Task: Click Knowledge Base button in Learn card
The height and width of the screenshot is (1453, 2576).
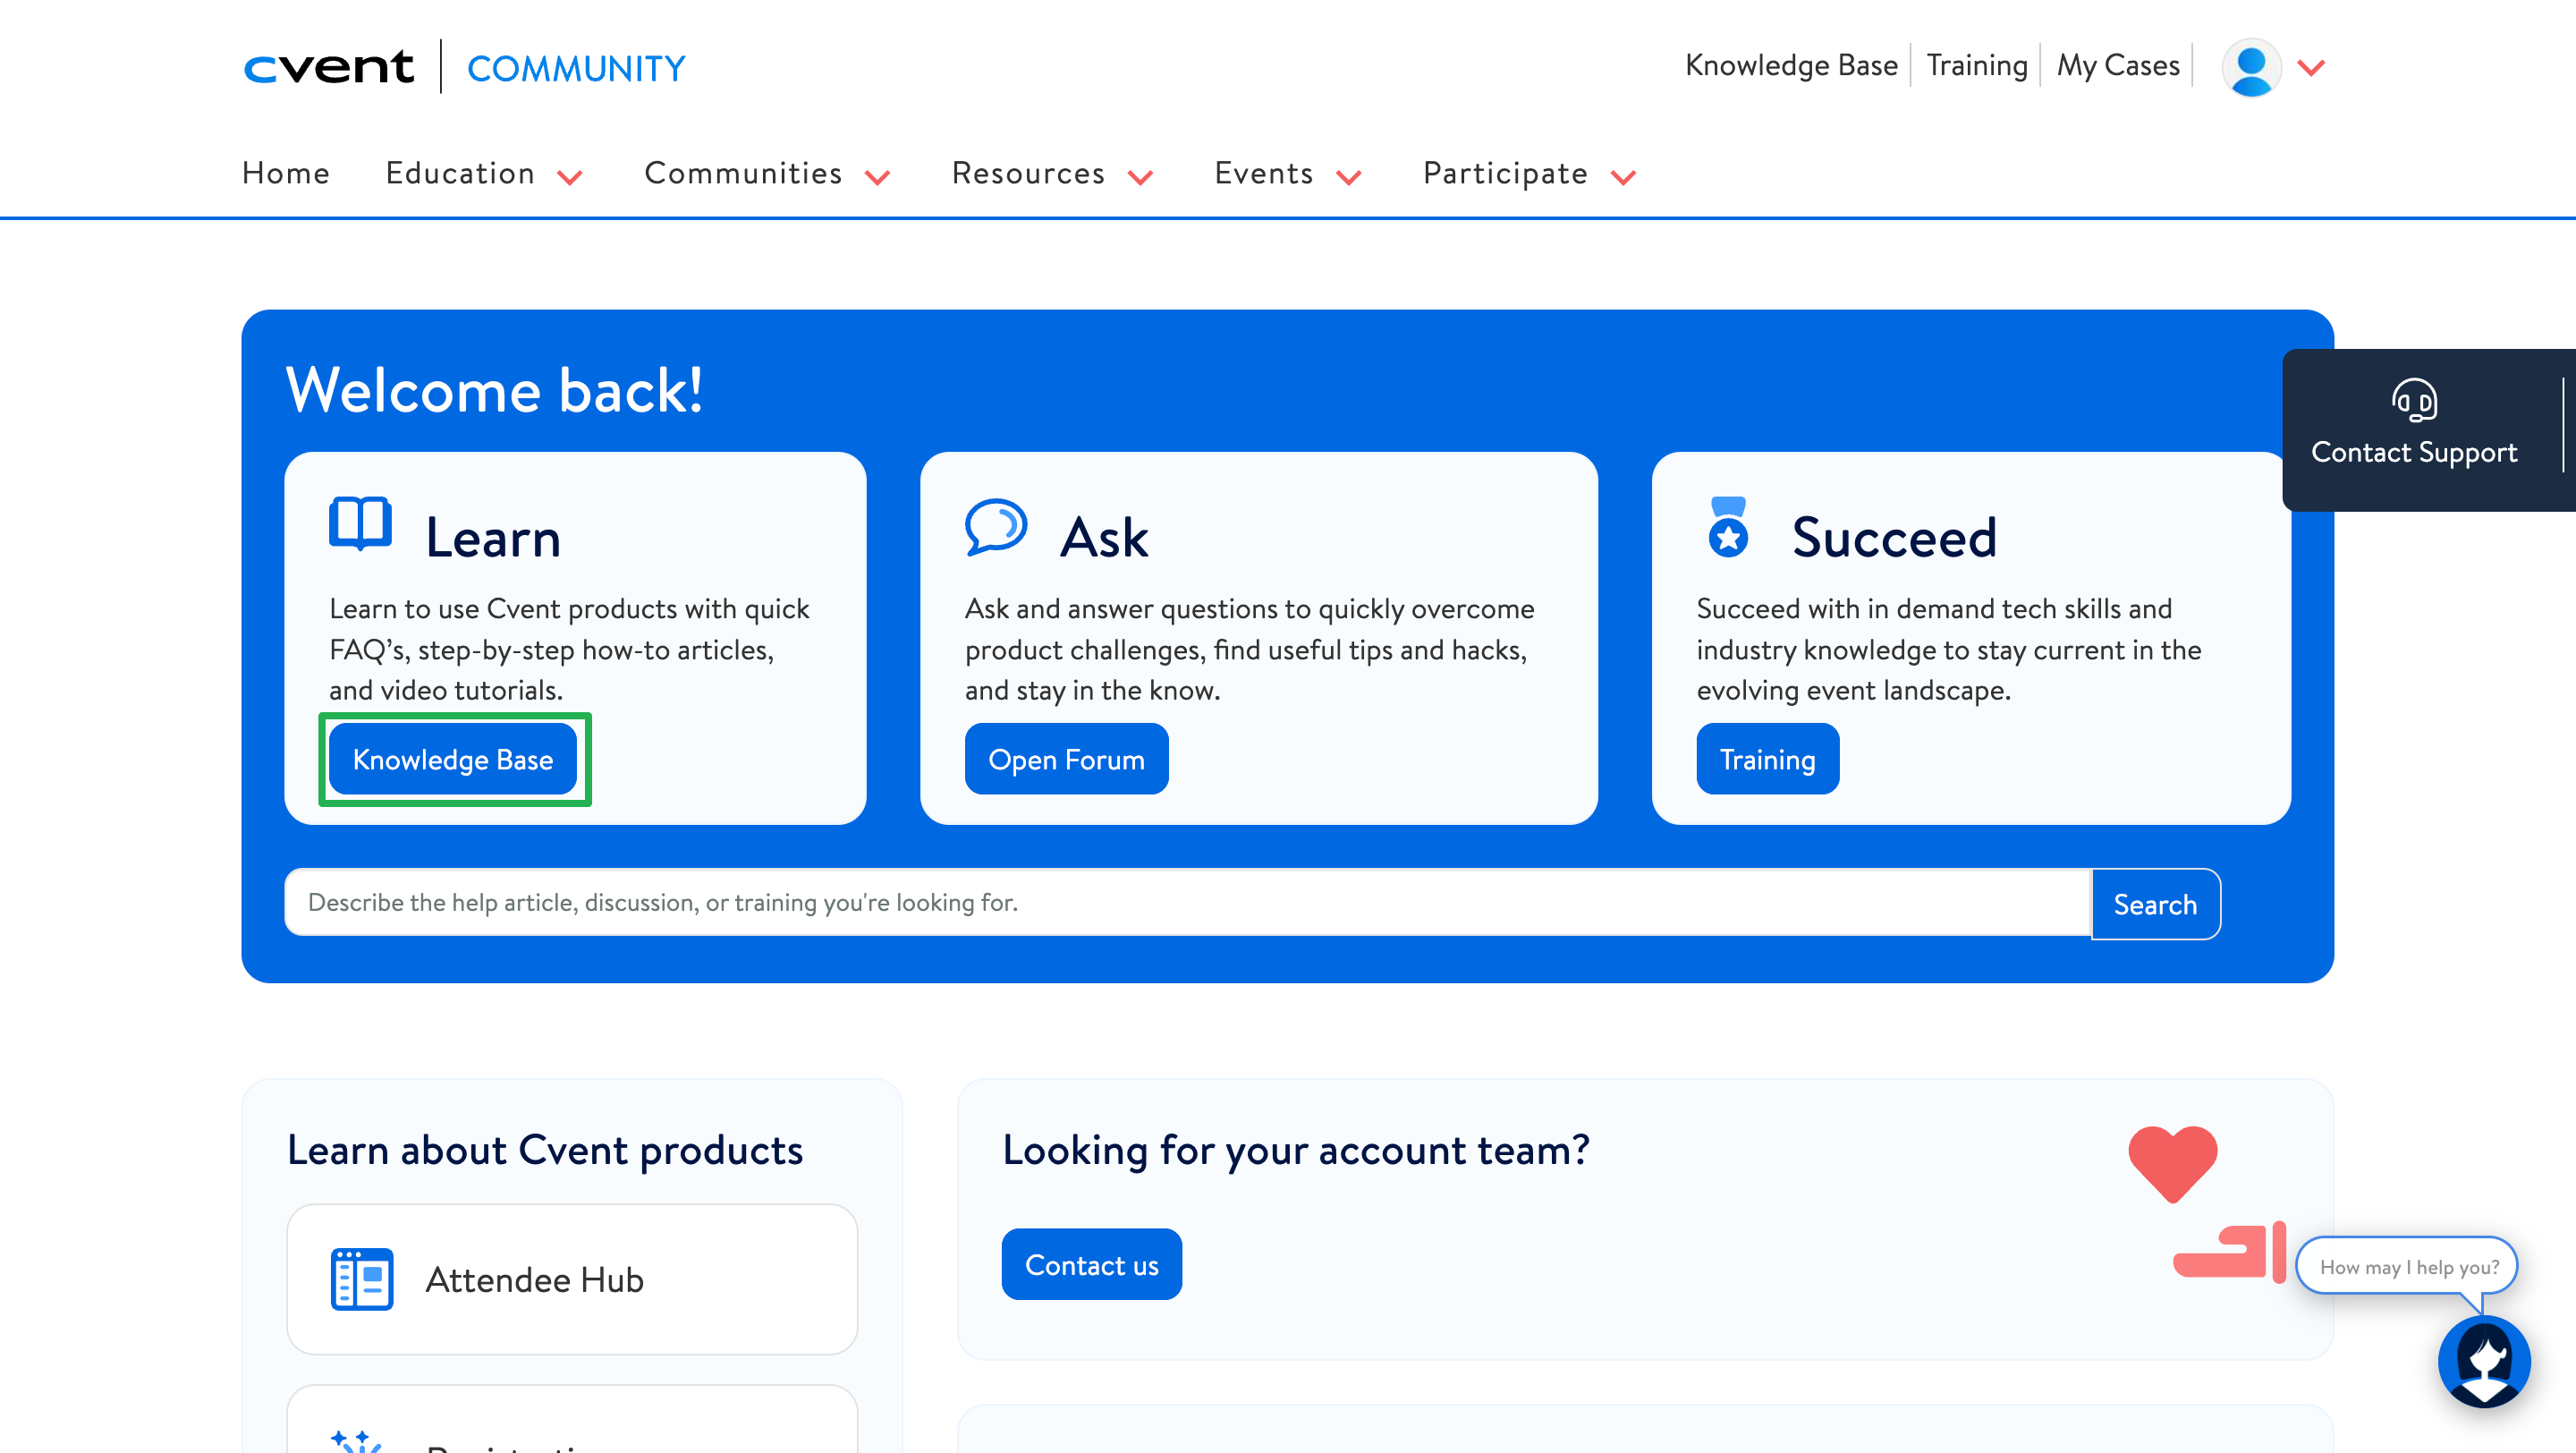Action: (x=453, y=759)
